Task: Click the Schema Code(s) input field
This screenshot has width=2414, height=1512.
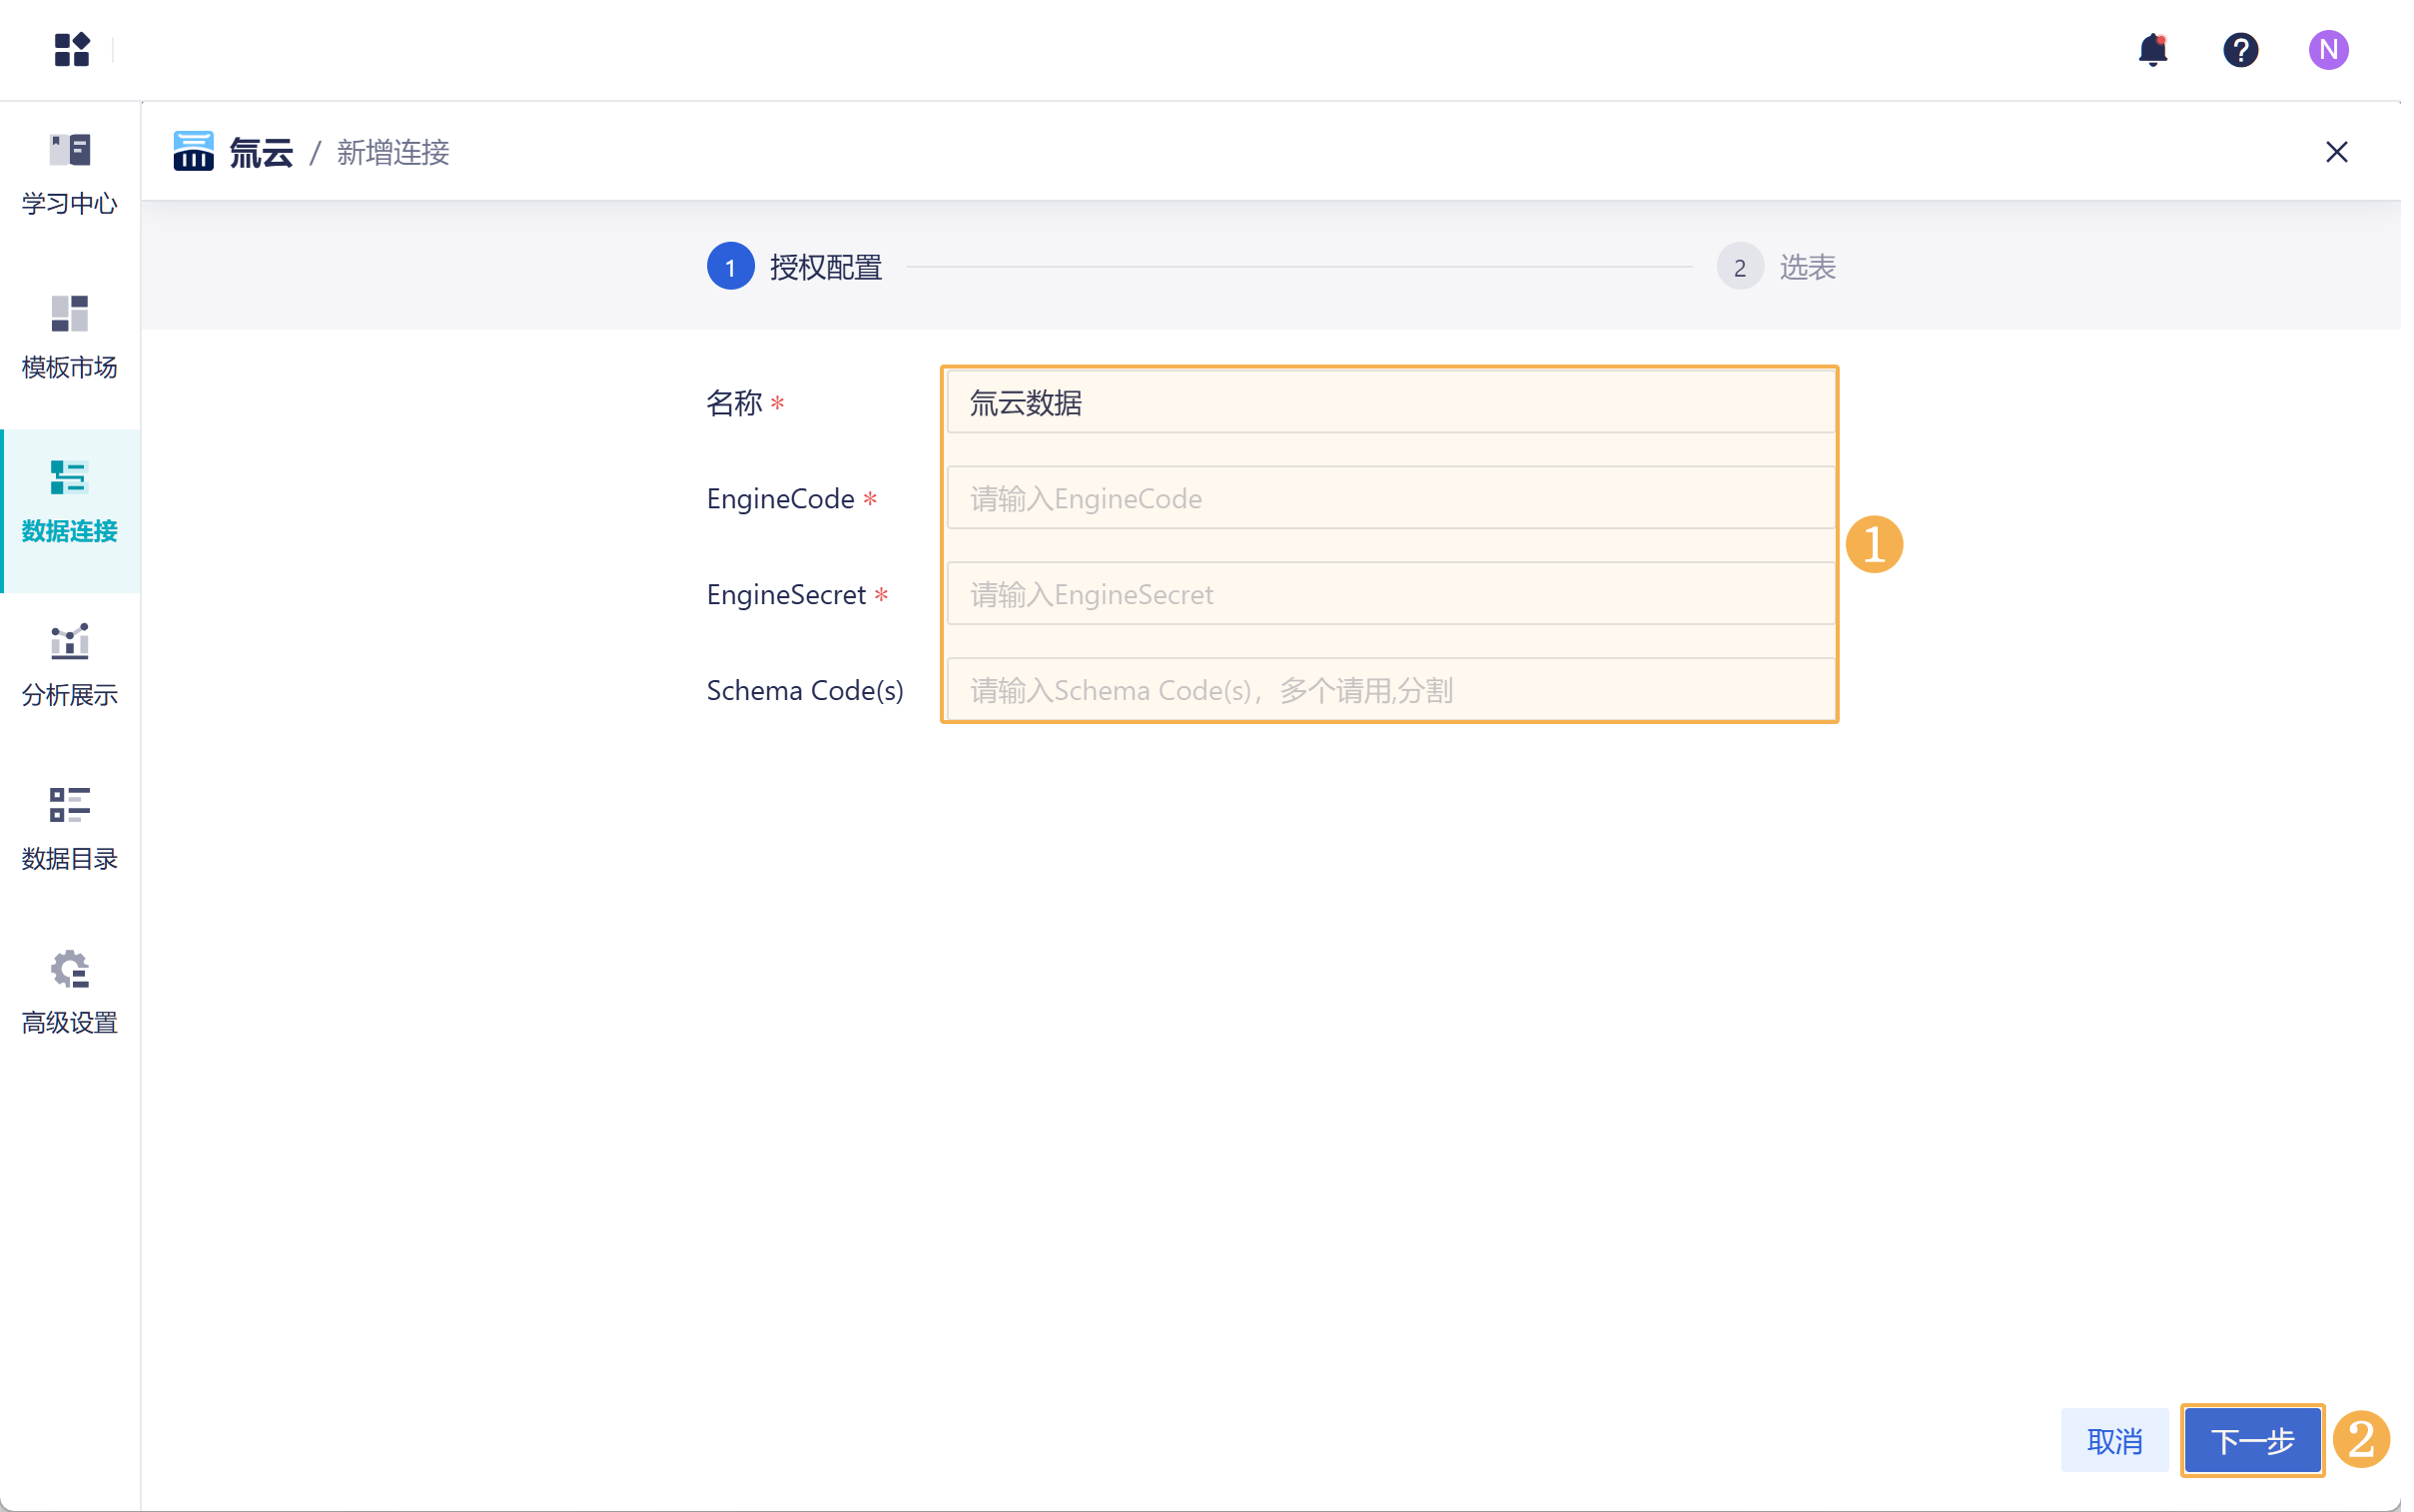Action: [1390, 690]
